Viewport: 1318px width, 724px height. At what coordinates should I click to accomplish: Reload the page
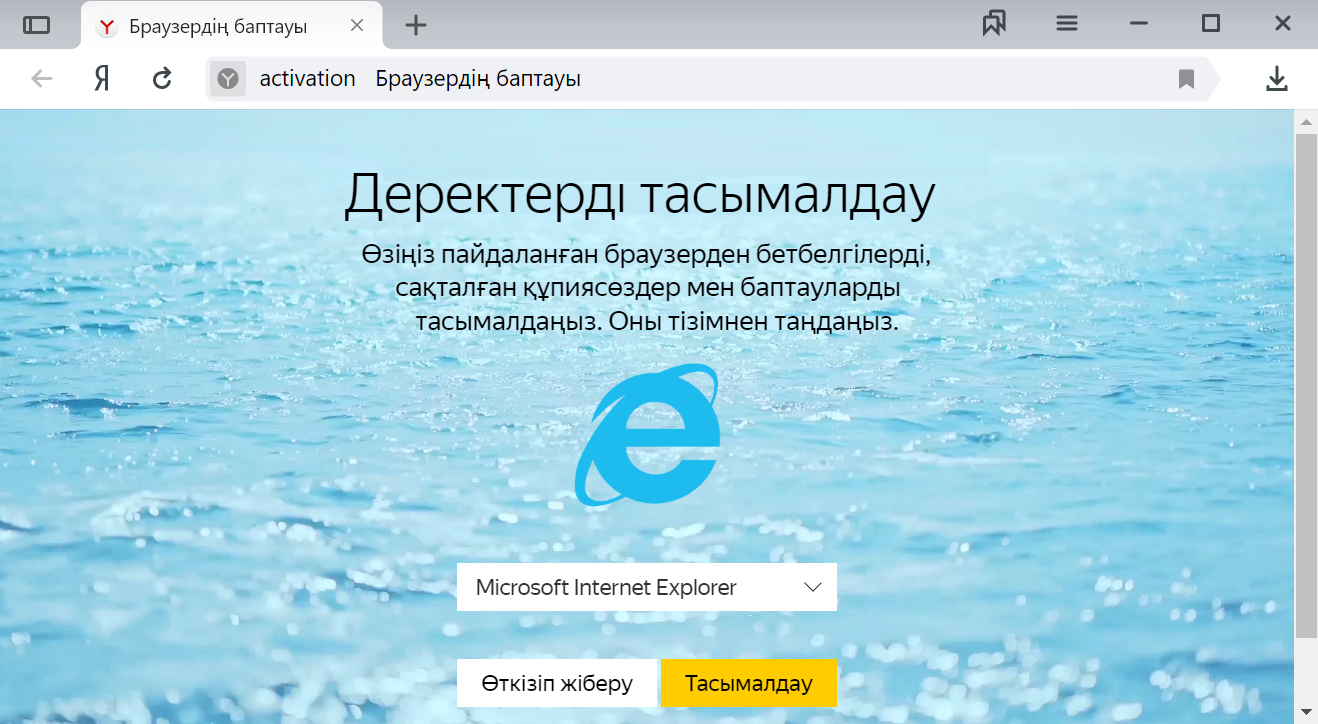tap(162, 78)
